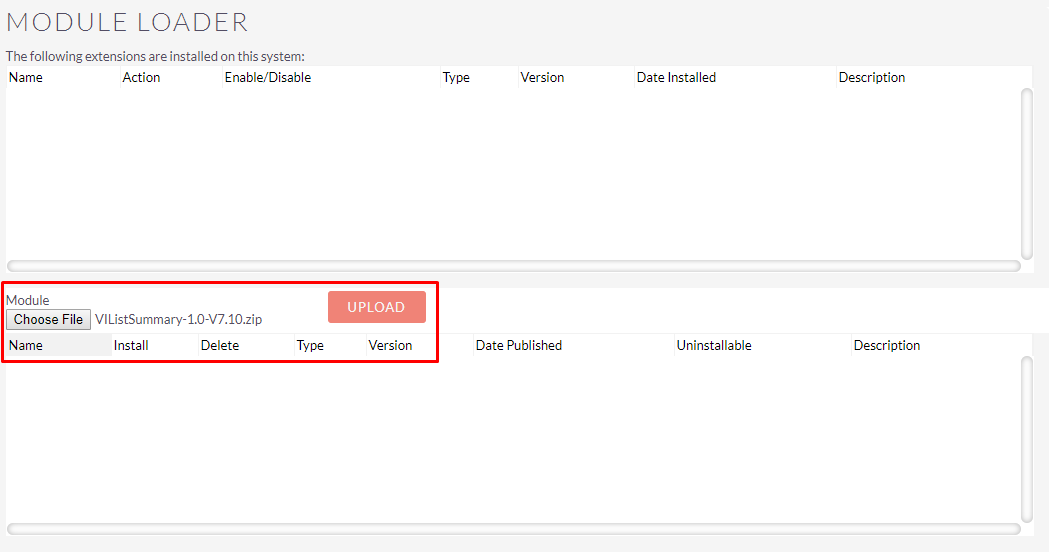Open the Choose File browser
1049x552 pixels.
48,320
